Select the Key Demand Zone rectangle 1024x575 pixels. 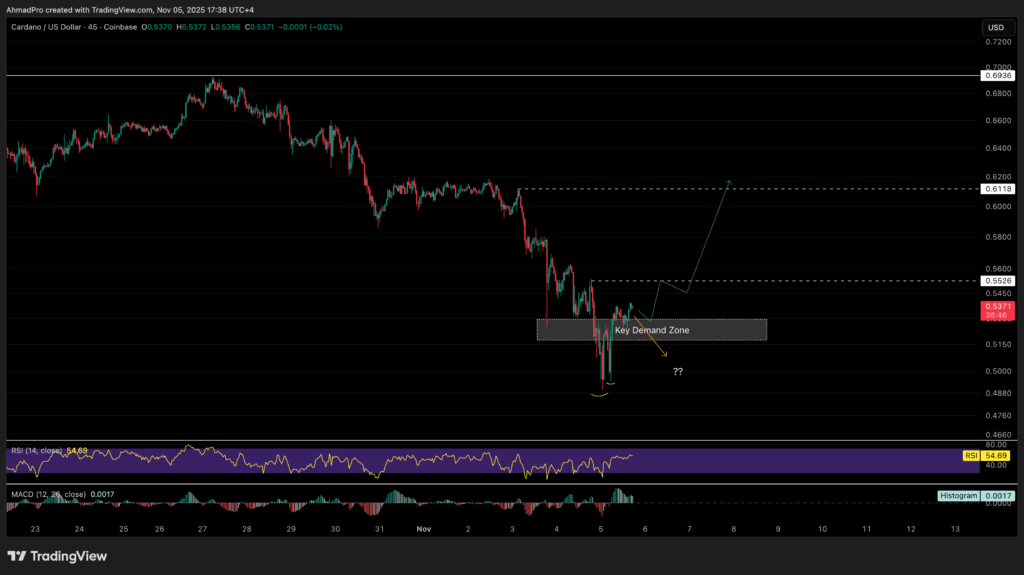coord(651,330)
